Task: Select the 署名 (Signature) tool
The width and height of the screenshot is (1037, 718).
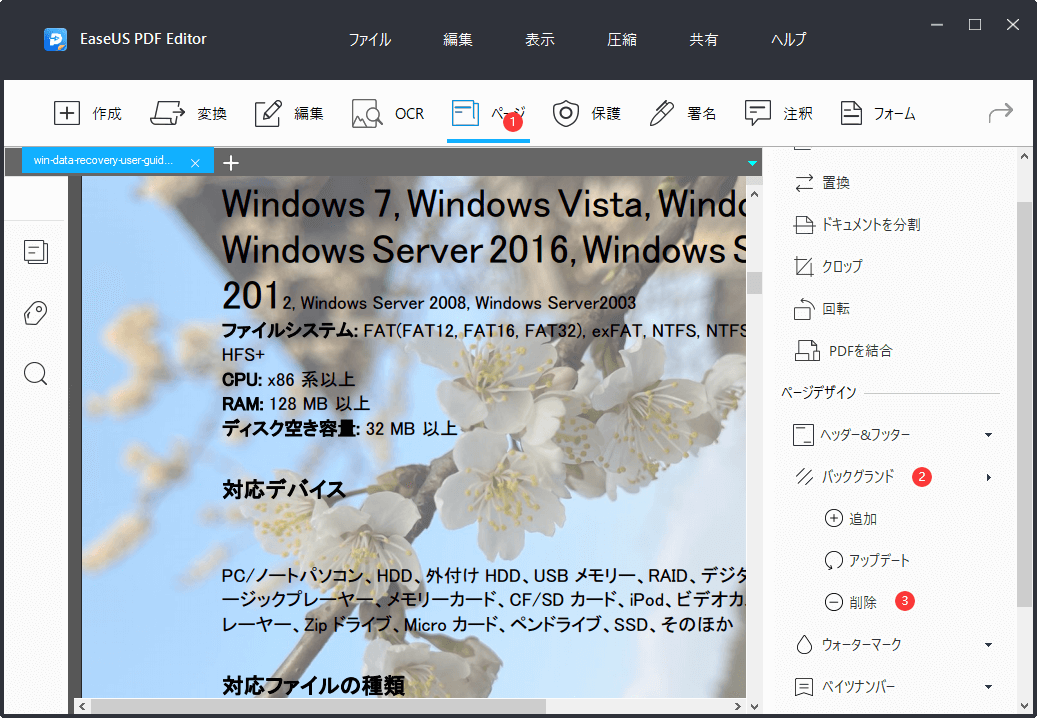Action: [x=683, y=113]
